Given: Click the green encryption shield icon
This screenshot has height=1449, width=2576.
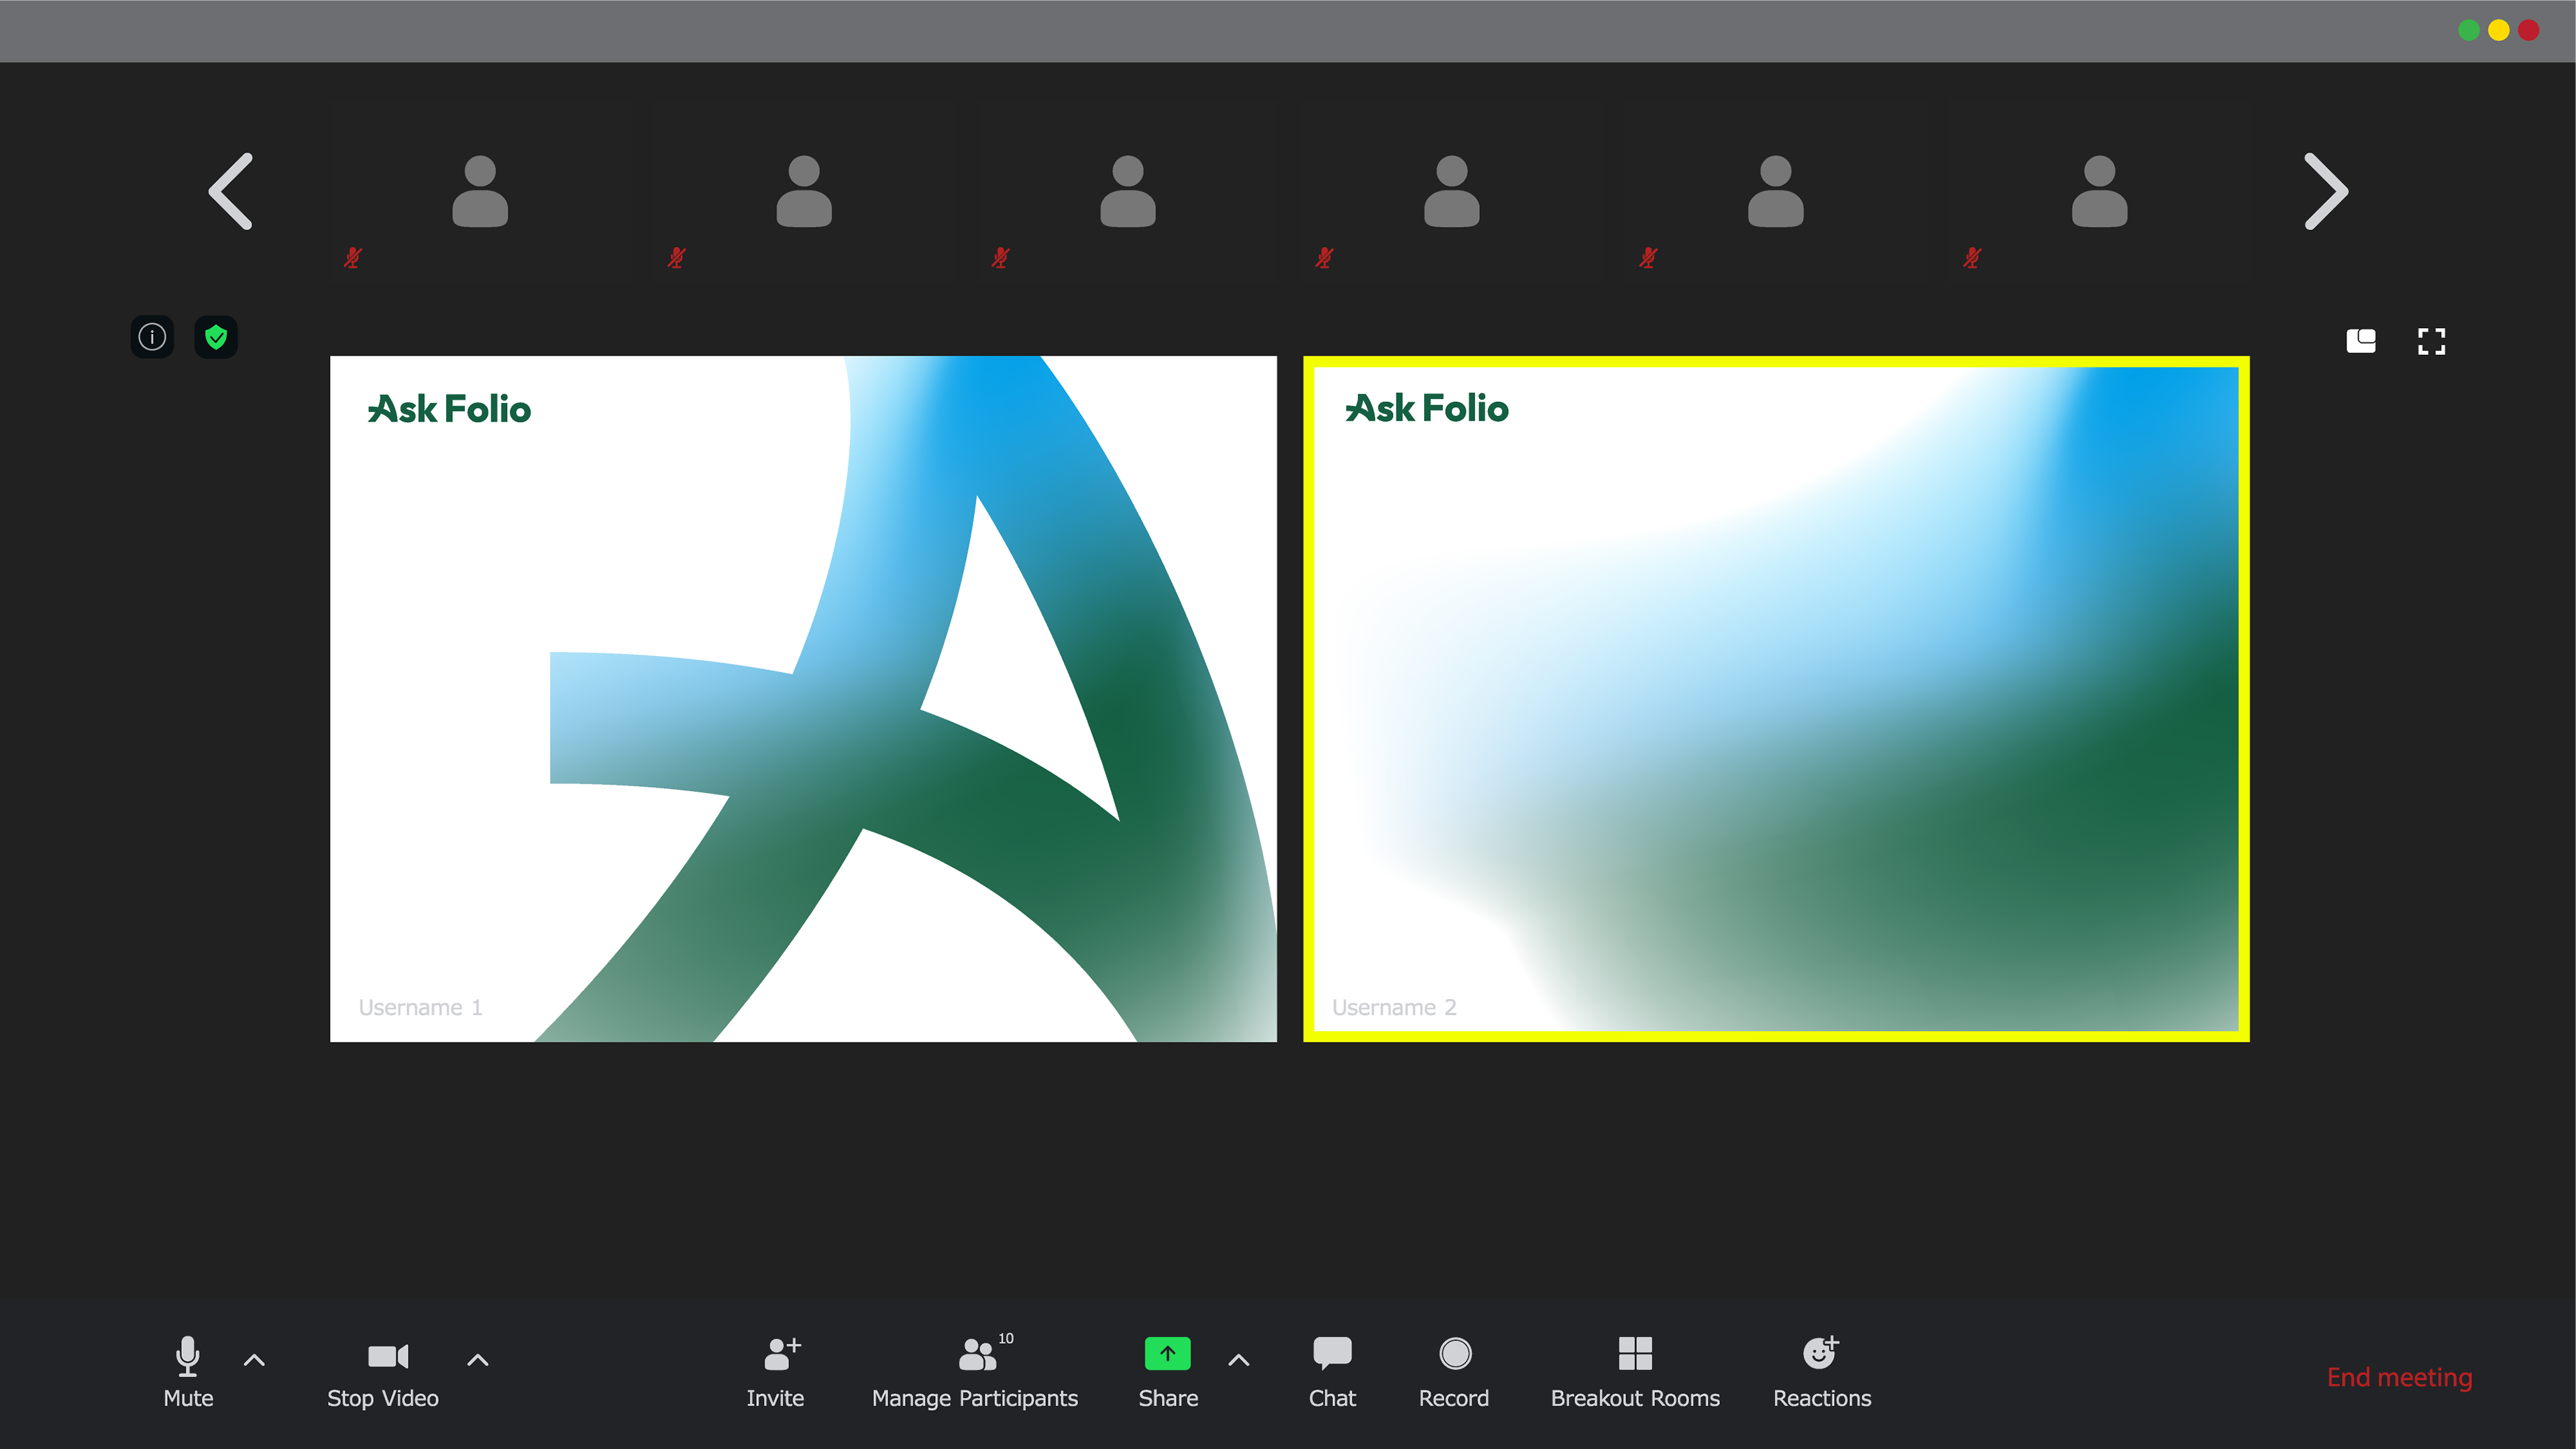Looking at the screenshot, I should [x=216, y=337].
